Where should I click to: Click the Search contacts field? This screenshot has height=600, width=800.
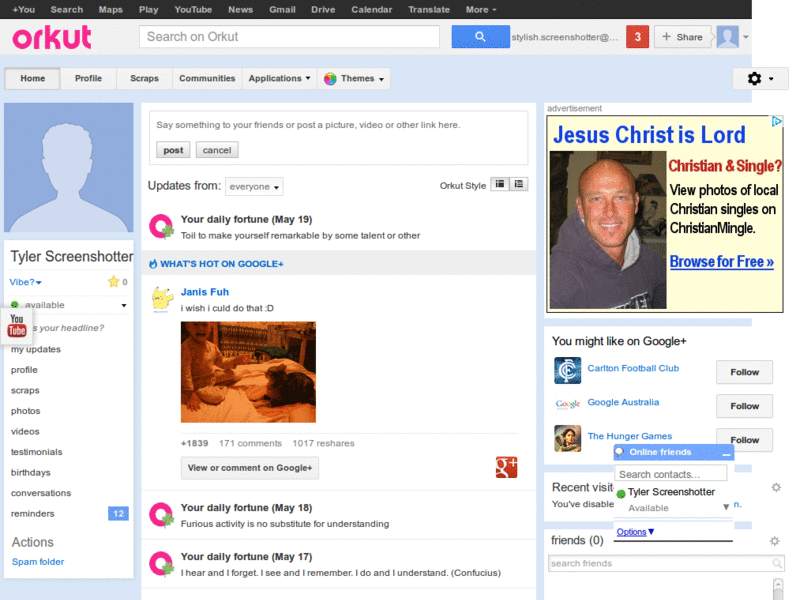[670, 474]
